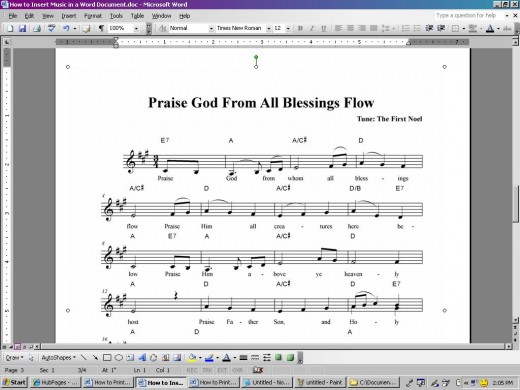
Task: Open the Zoom 100% dropdown
Action: pyautogui.click(x=136, y=29)
